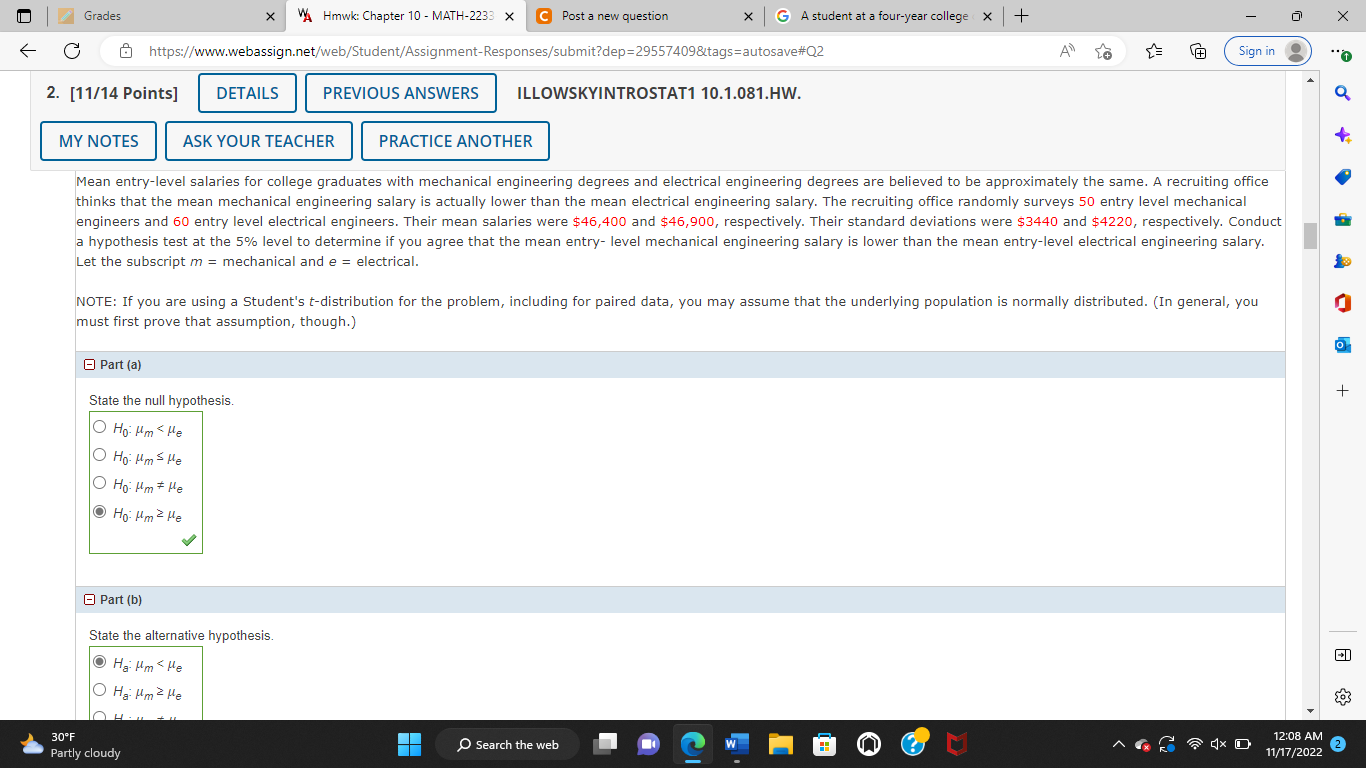
Task: Add this page to favorites star
Action: pyautogui.click(x=1104, y=51)
